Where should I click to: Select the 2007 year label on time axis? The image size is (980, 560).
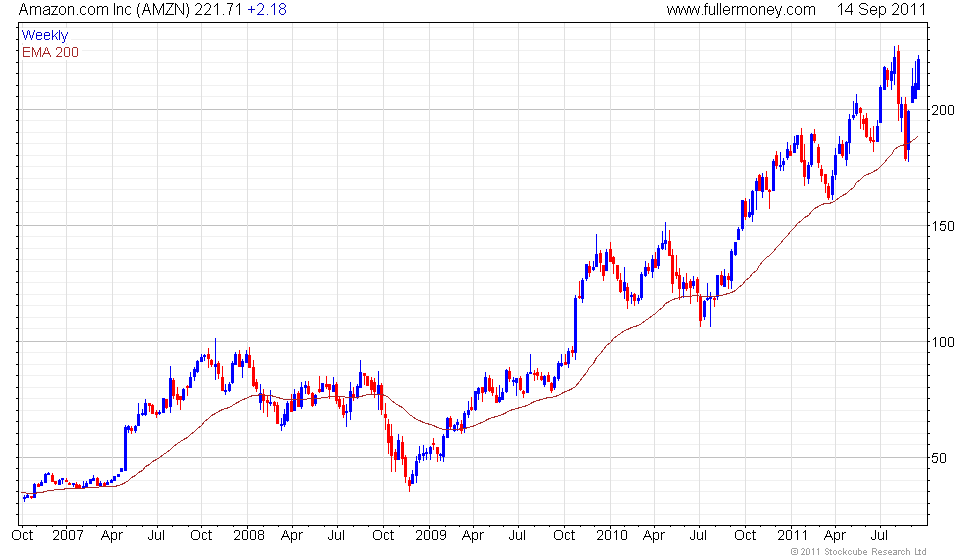pyautogui.click(x=66, y=534)
